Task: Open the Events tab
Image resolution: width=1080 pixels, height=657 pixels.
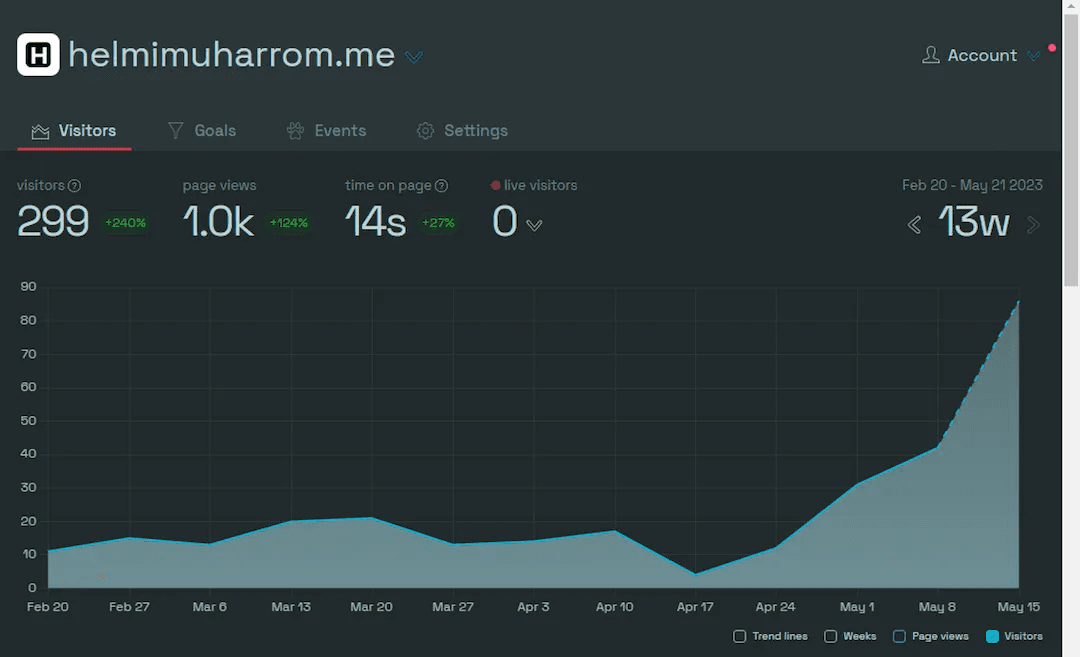Action: click(x=326, y=131)
